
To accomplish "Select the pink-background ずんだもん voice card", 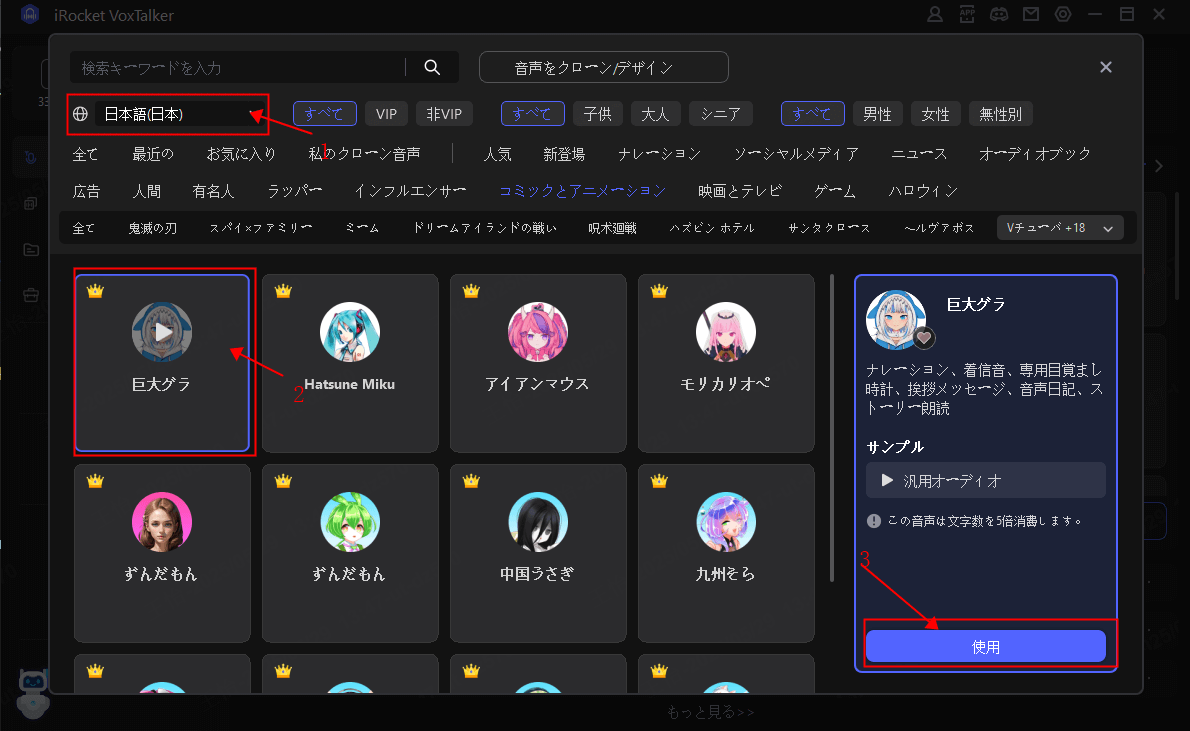I will [x=162, y=553].
